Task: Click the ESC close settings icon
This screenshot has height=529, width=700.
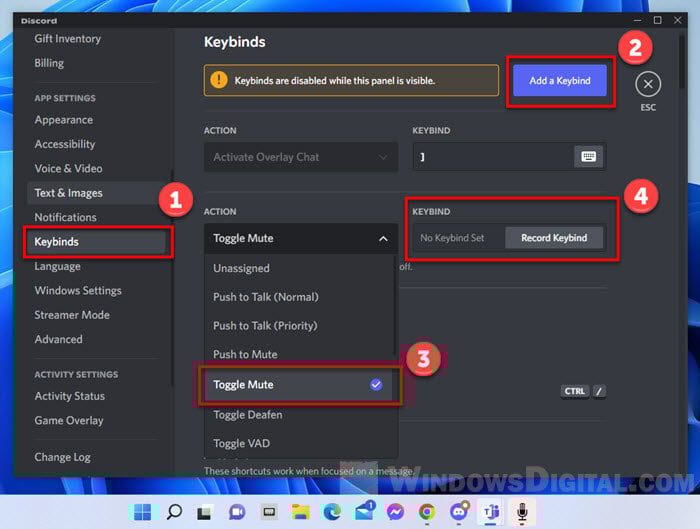Action: (x=648, y=84)
